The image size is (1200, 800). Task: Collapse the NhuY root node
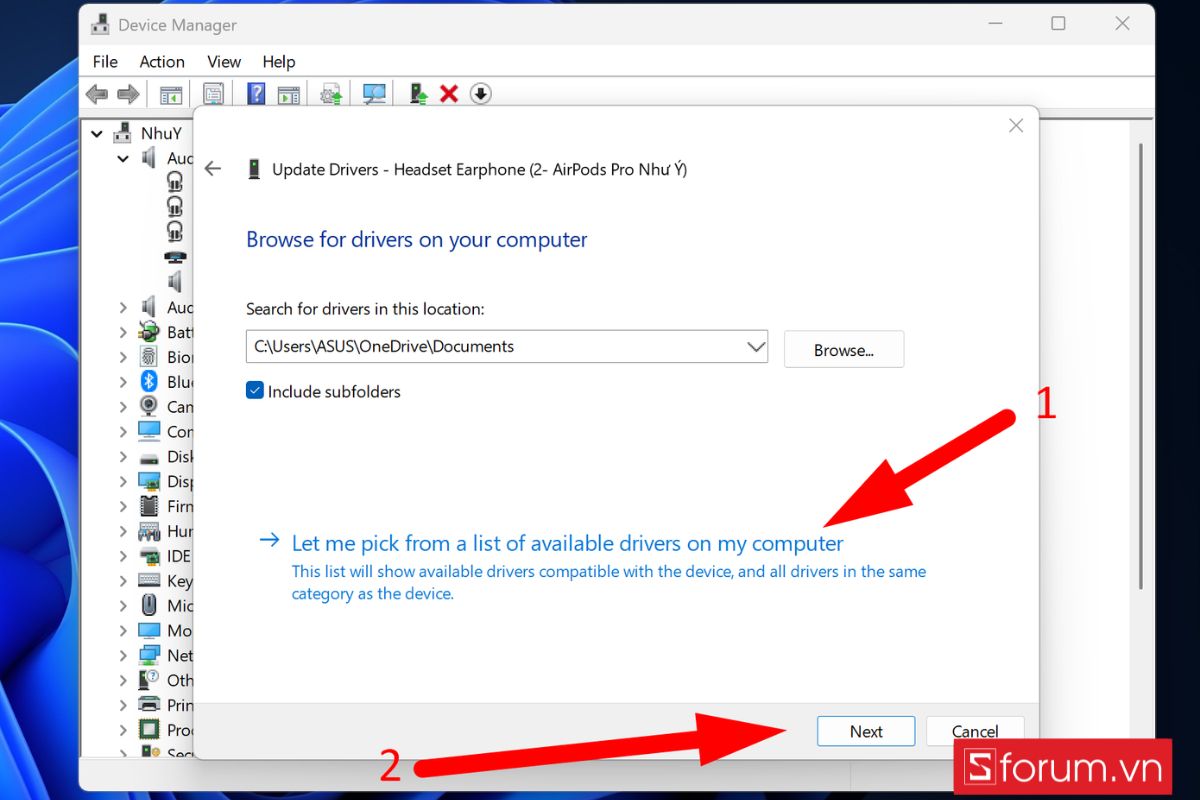tap(97, 133)
